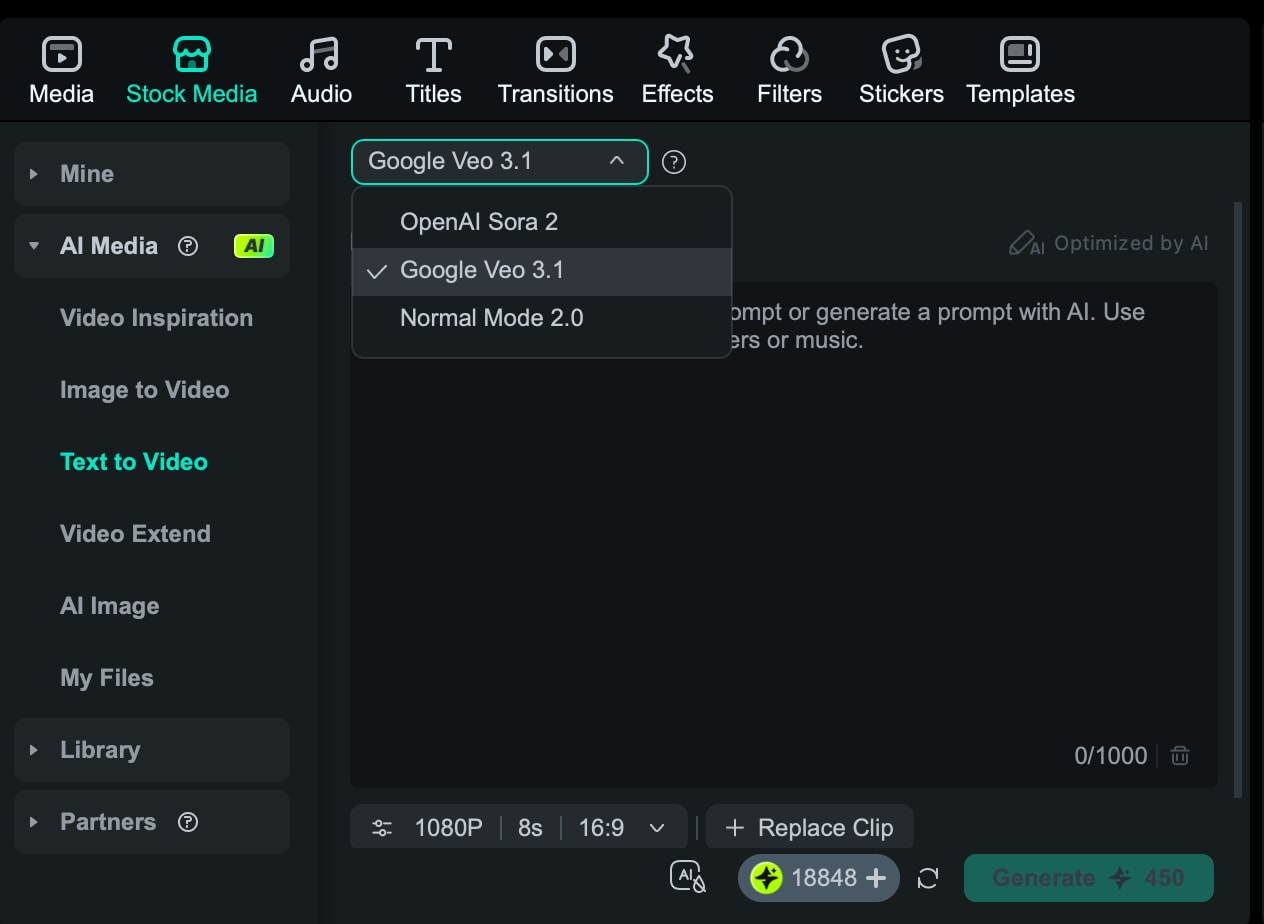Open the help icon beside the model selector
The height and width of the screenshot is (924, 1264).
[673, 161]
